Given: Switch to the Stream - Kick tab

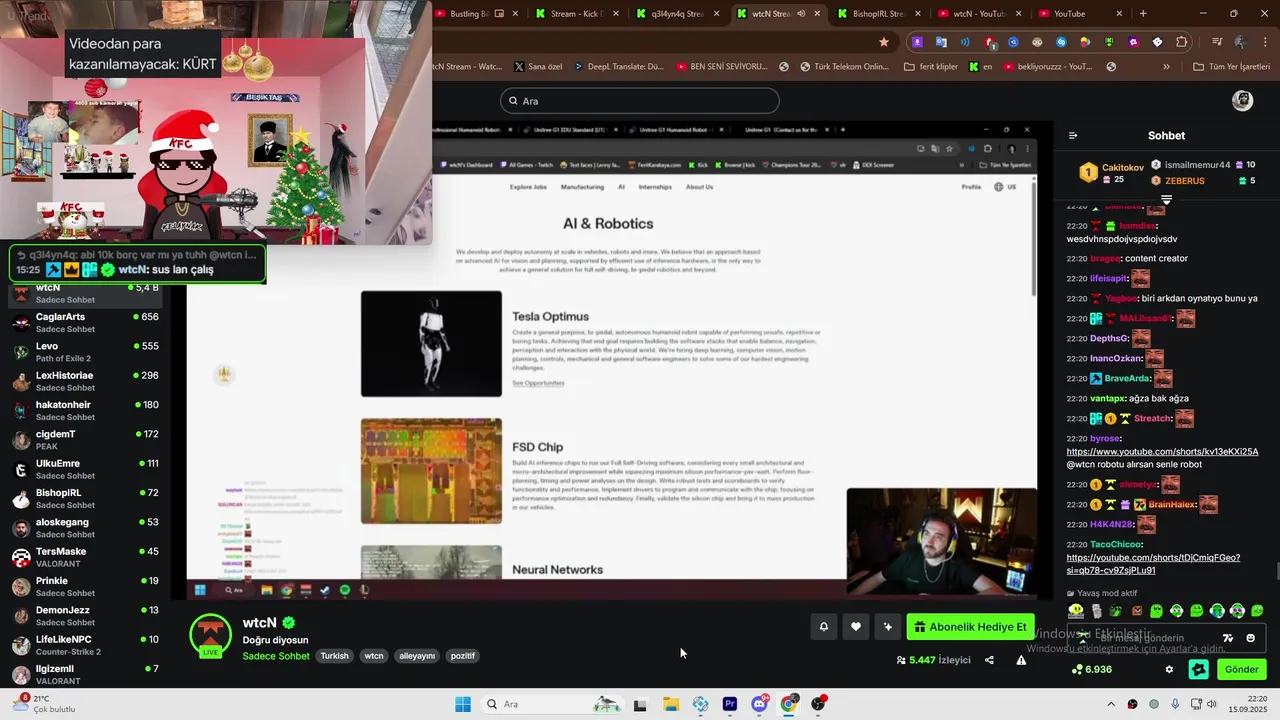Looking at the screenshot, I should pyautogui.click(x=576, y=14).
